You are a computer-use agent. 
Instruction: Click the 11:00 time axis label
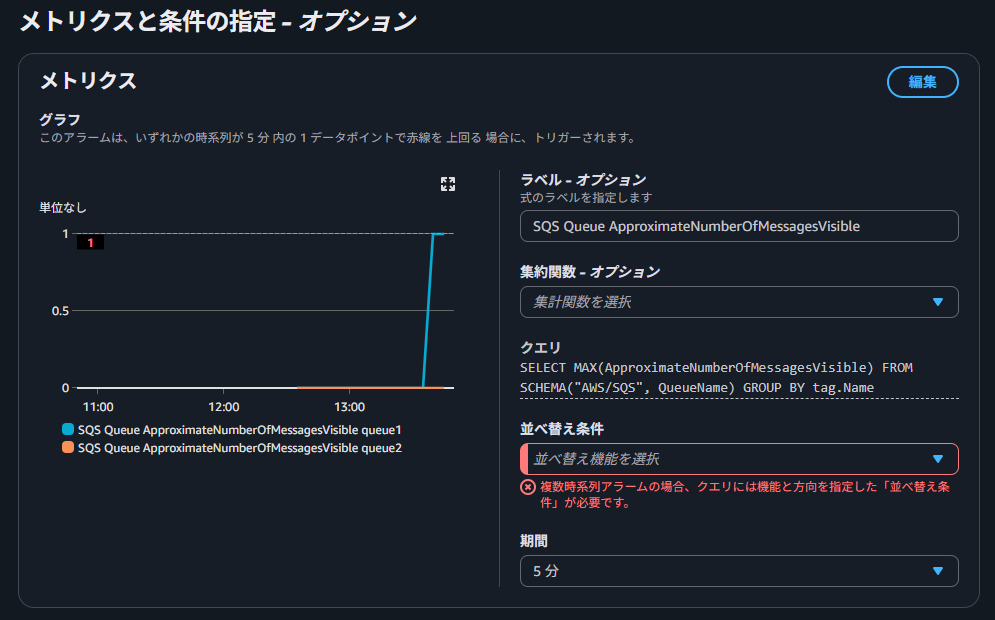(x=98, y=407)
